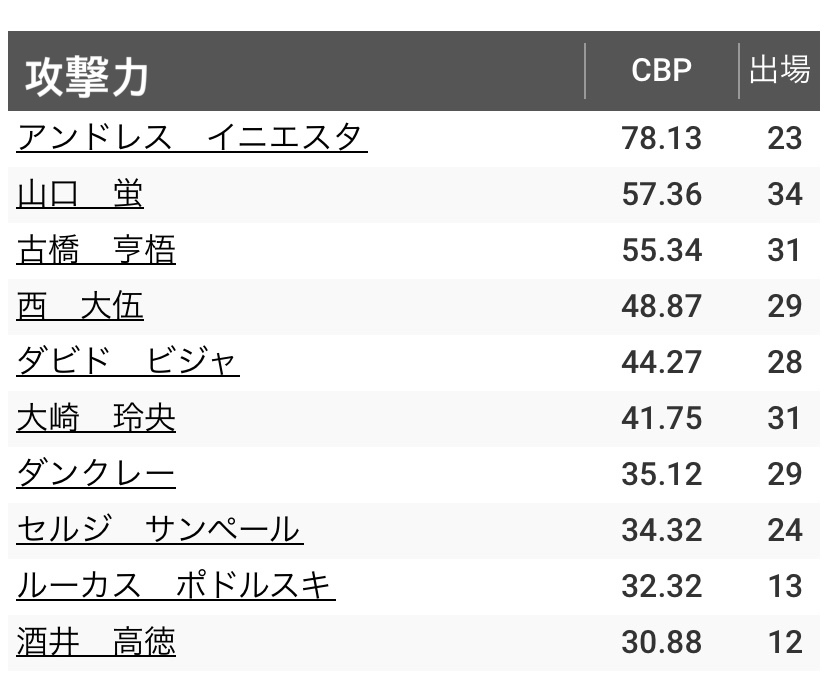Screen dimensions: 828x691
Task: Select the 44.27 CBP value
Action: click(661, 362)
